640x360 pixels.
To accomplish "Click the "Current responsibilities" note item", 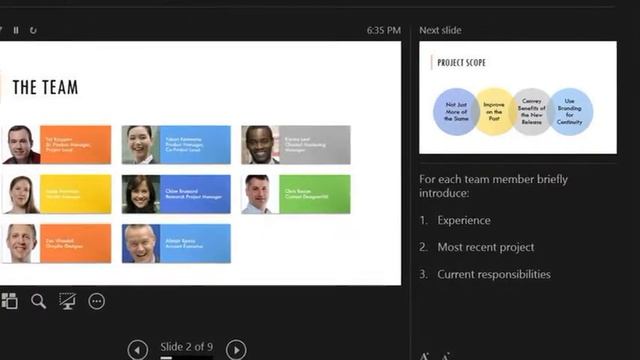I will [x=494, y=274].
